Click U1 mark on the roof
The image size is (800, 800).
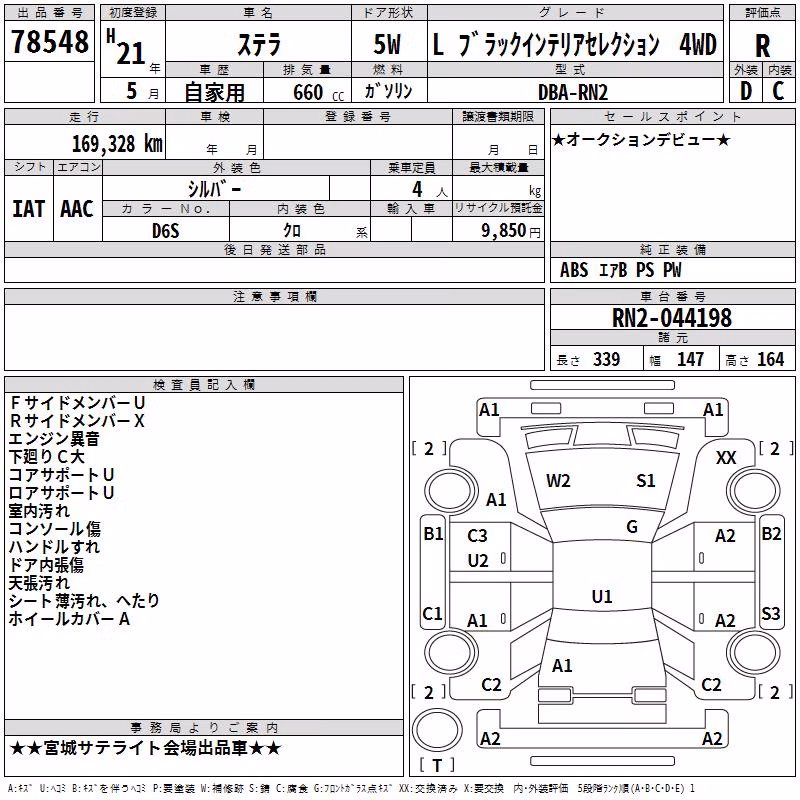(602, 596)
